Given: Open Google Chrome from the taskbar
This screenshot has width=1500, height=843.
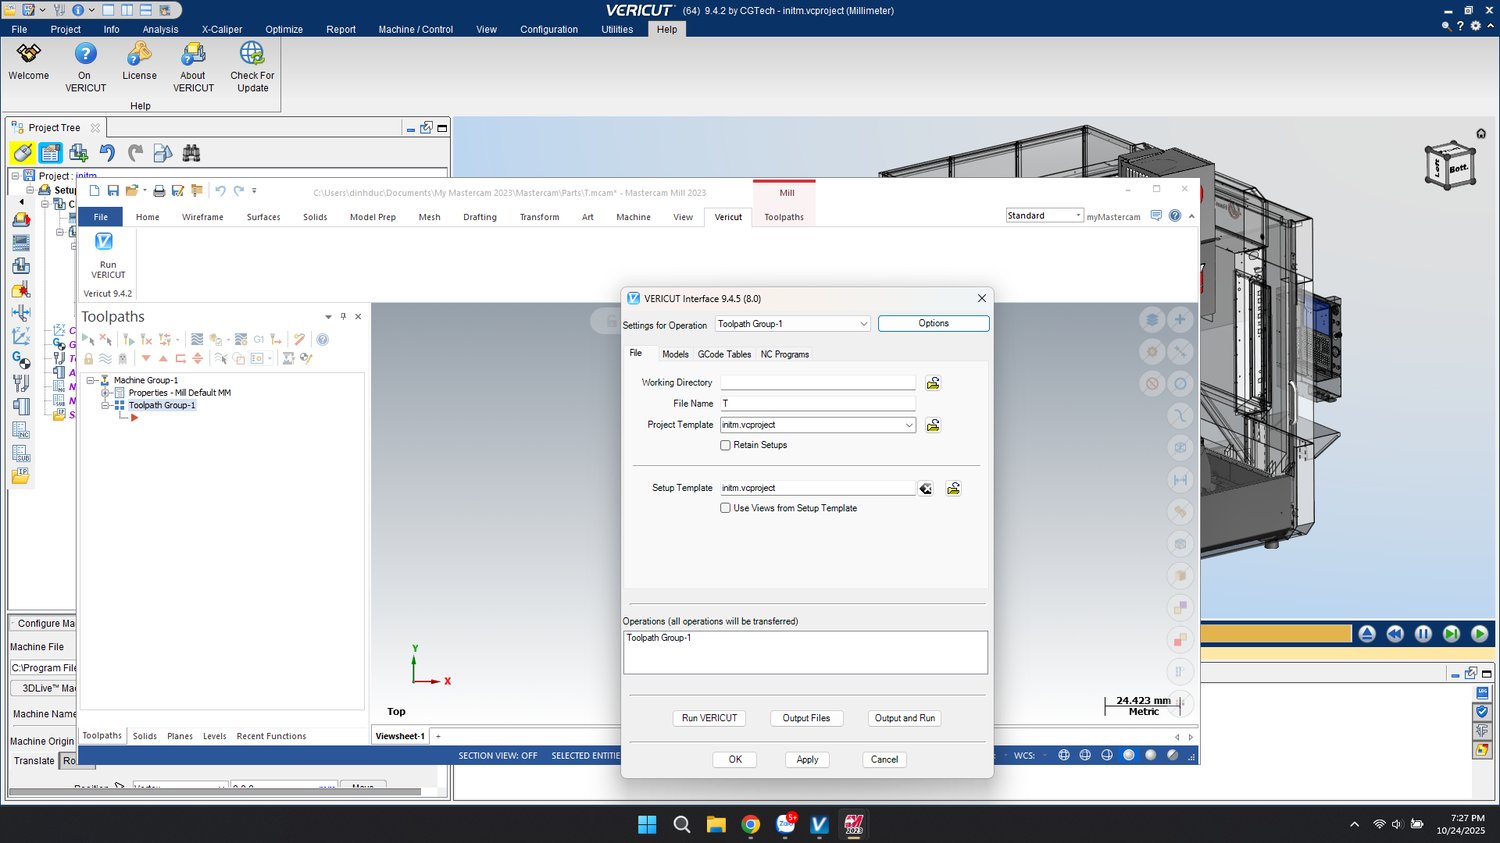Looking at the screenshot, I should (750, 824).
